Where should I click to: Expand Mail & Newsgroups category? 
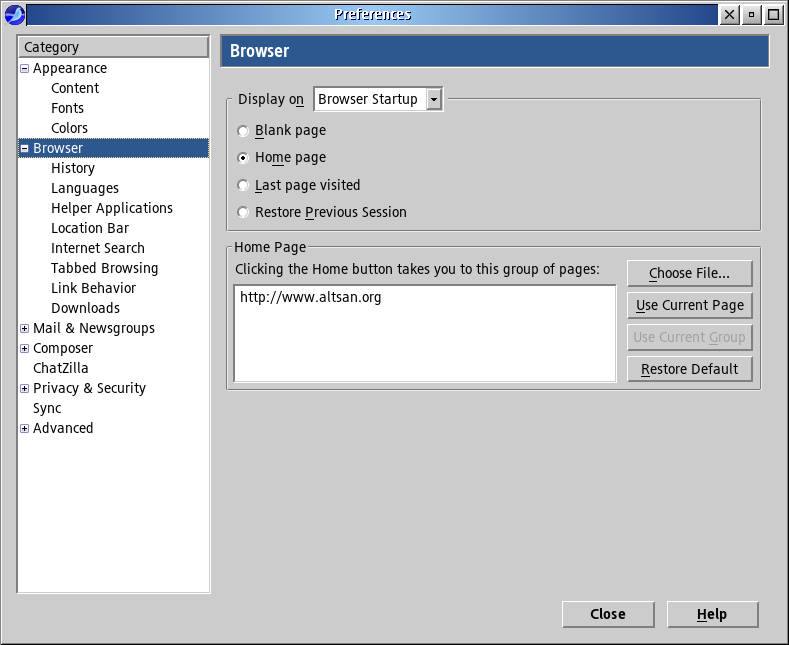click(x=25, y=329)
